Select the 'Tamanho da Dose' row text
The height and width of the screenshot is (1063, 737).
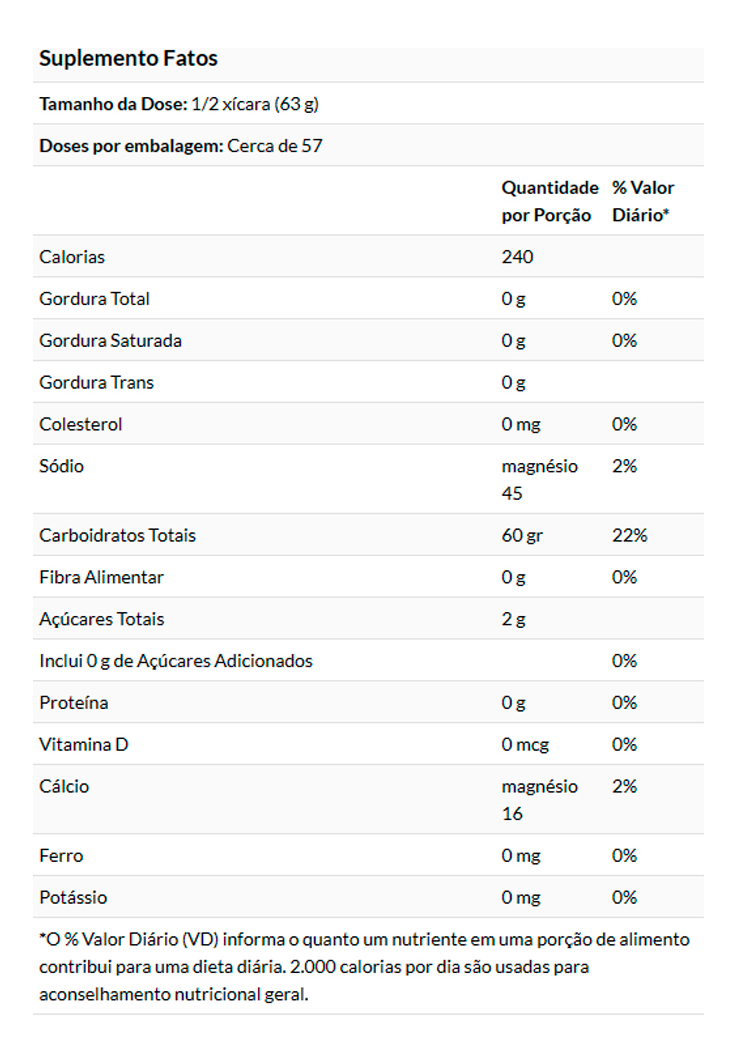[x=179, y=104]
